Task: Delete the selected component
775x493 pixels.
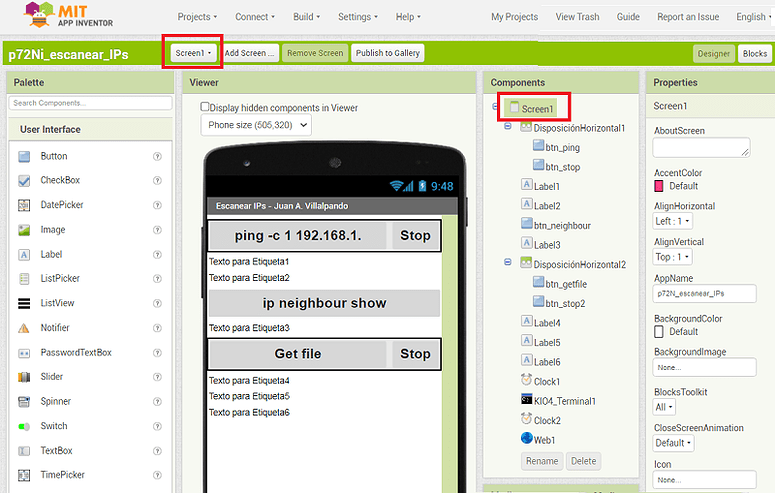Action: click(x=583, y=461)
